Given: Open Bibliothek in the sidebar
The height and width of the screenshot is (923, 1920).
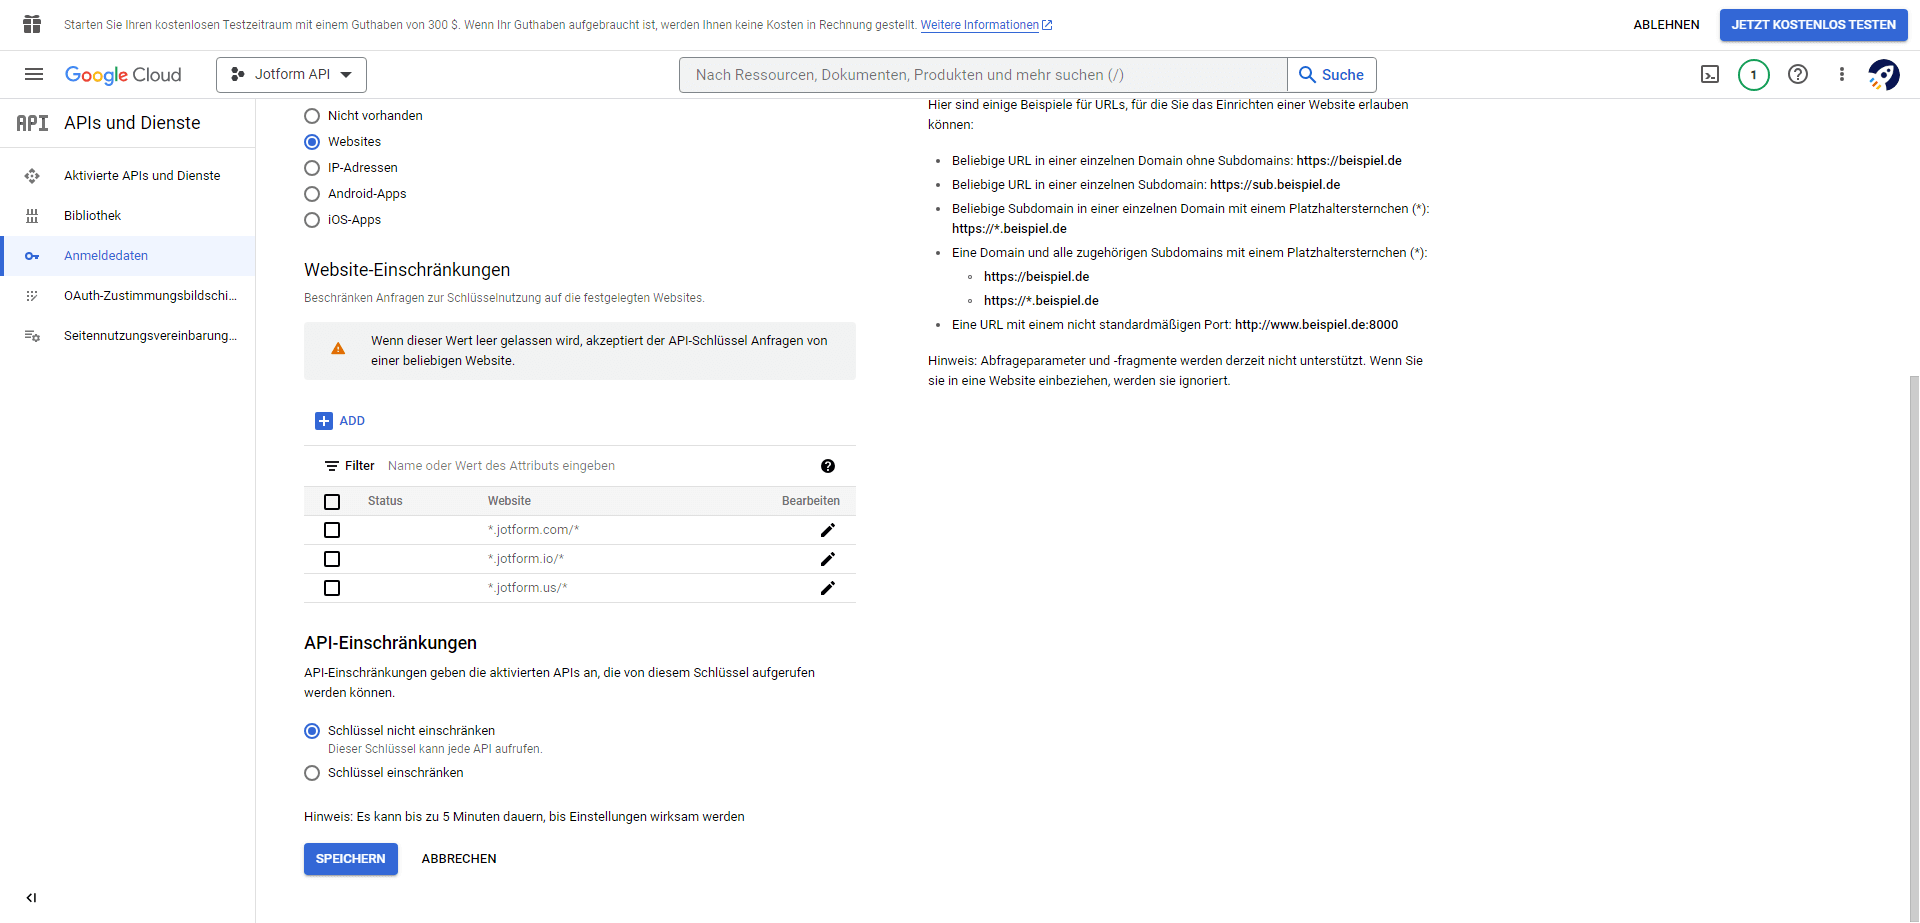Looking at the screenshot, I should [x=92, y=216].
